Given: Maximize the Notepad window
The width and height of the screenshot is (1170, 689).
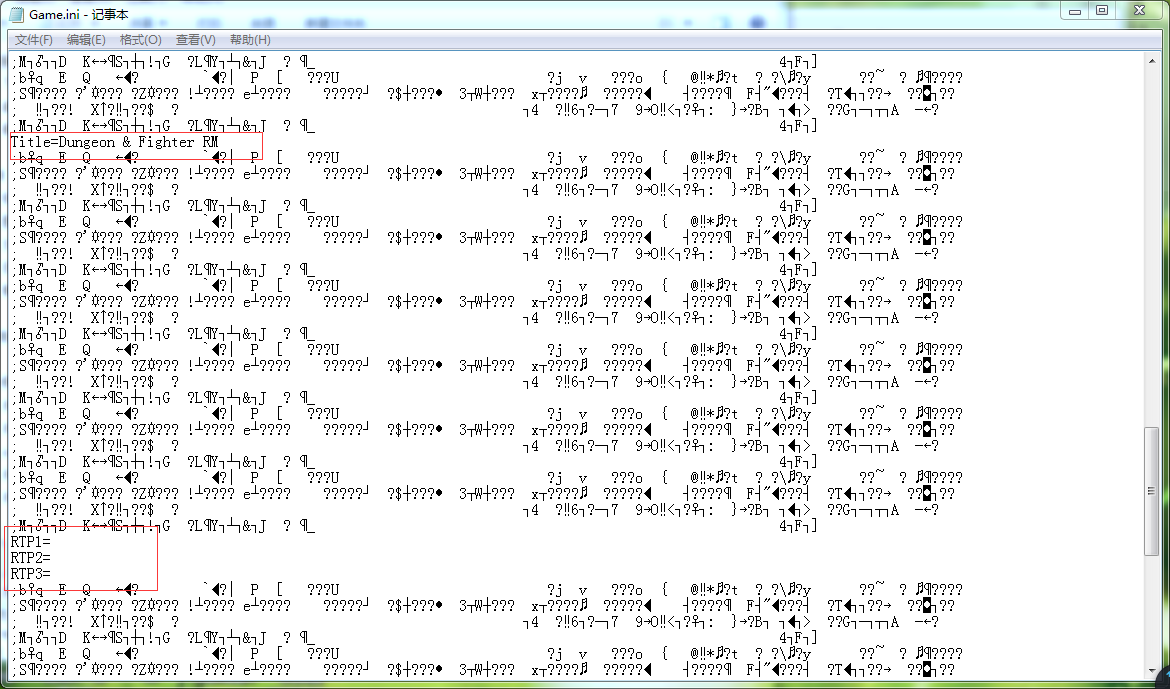Looking at the screenshot, I should coord(1102,10).
